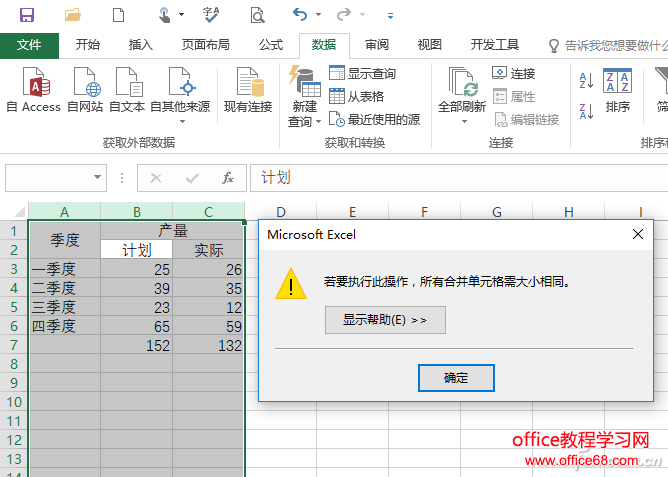Select column C header
Image resolution: width=668 pixels, height=477 pixels.
208,211
